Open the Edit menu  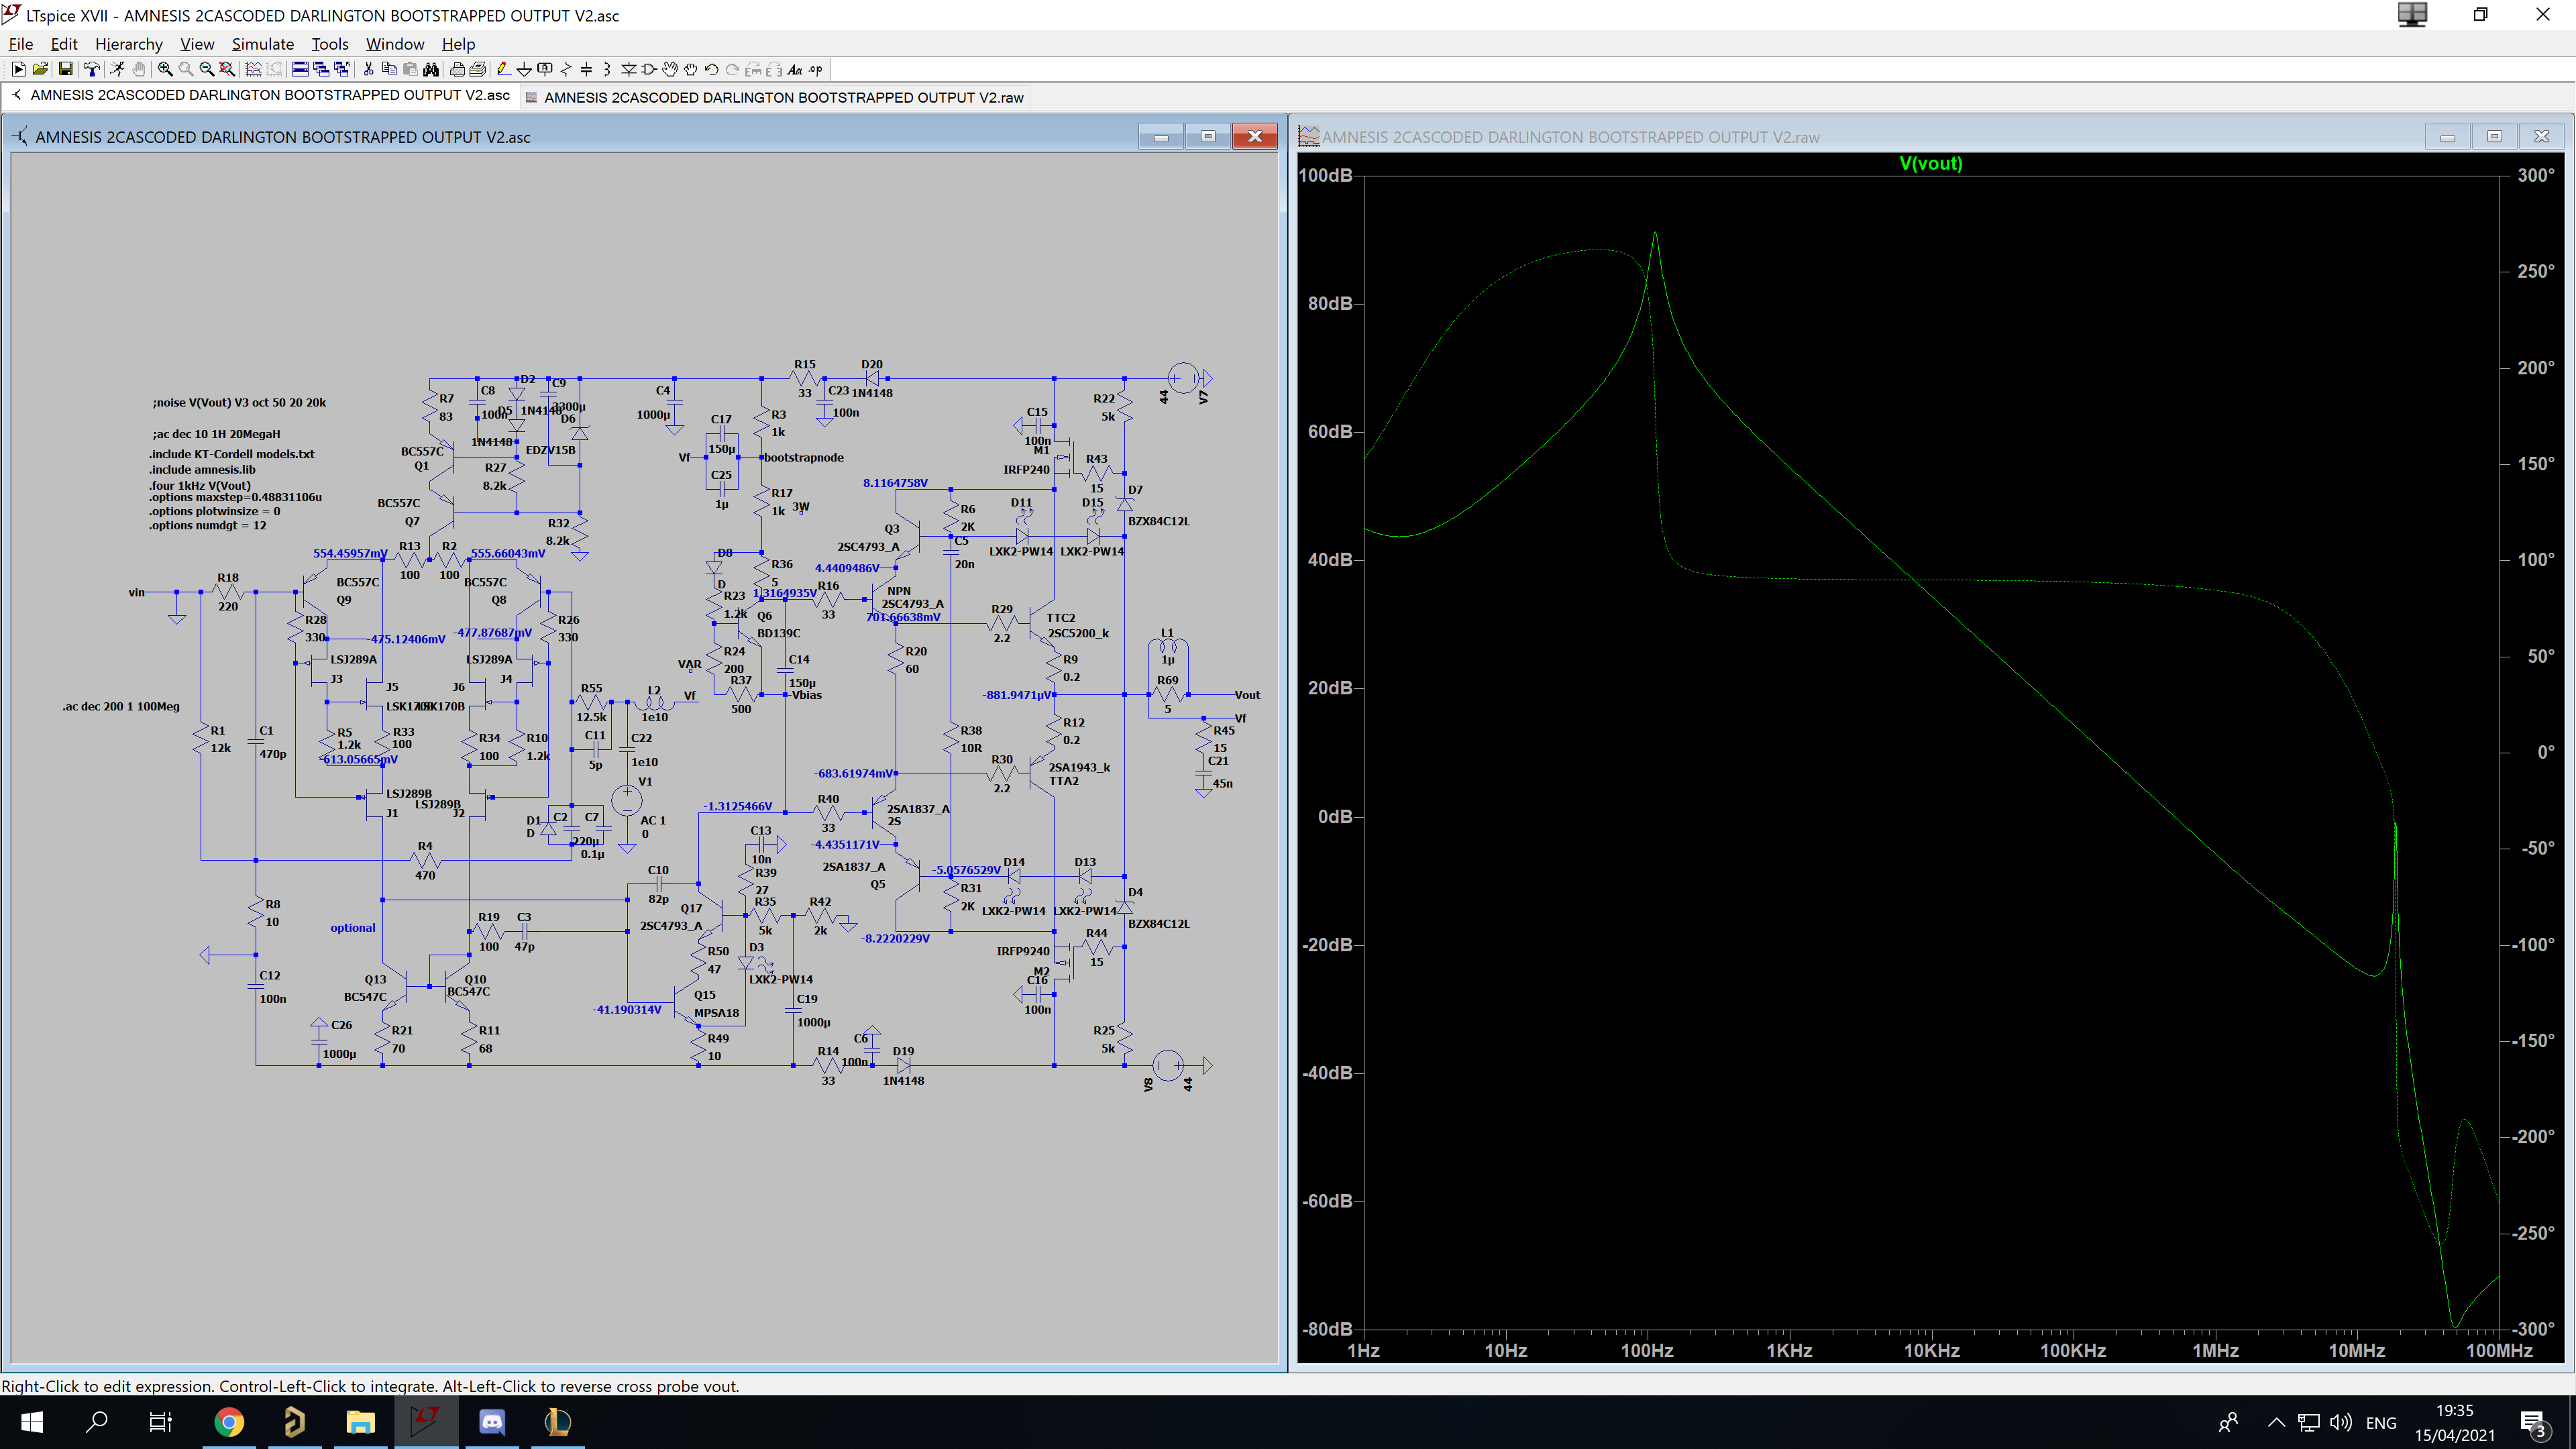[64, 44]
